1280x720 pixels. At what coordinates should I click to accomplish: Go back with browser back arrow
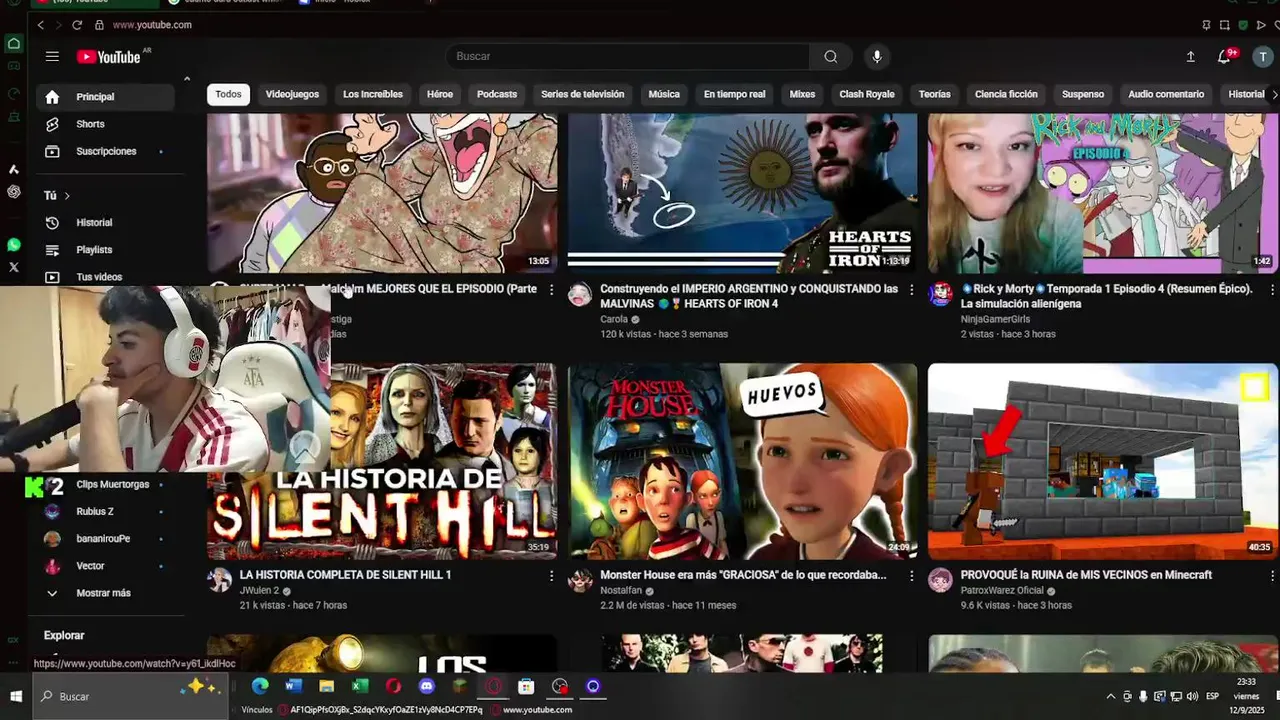coord(40,25)
